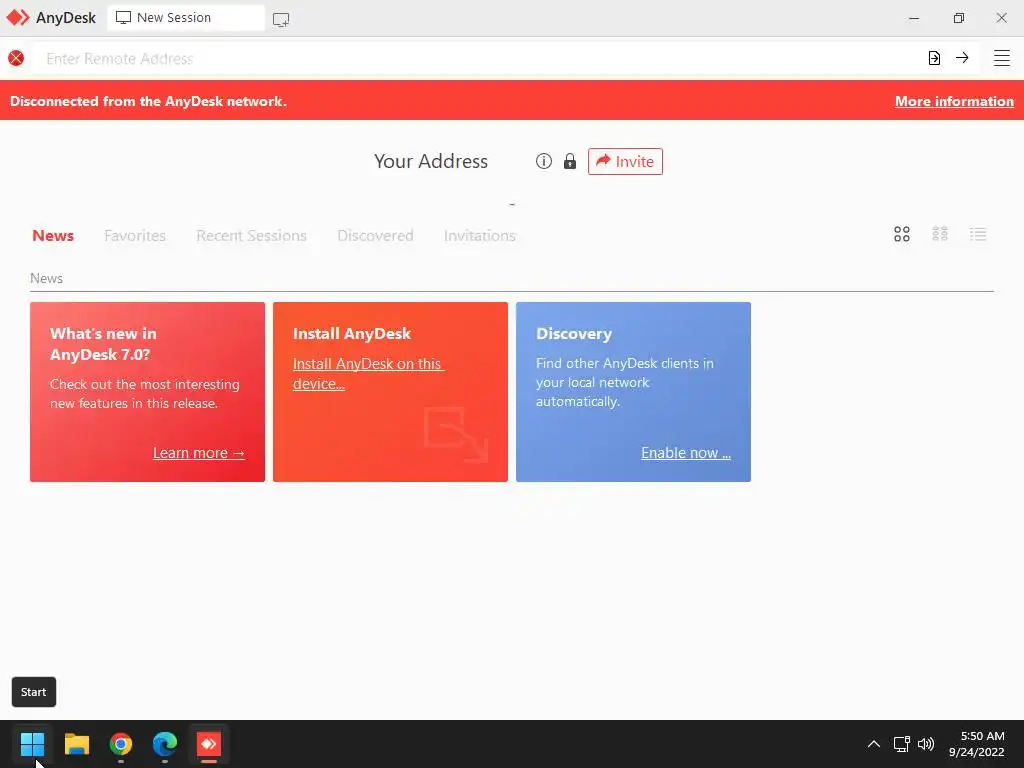Click Install AnyDesk on this device link
Viewport: 1024px width, 768px height.
click(x=368, y=374)
